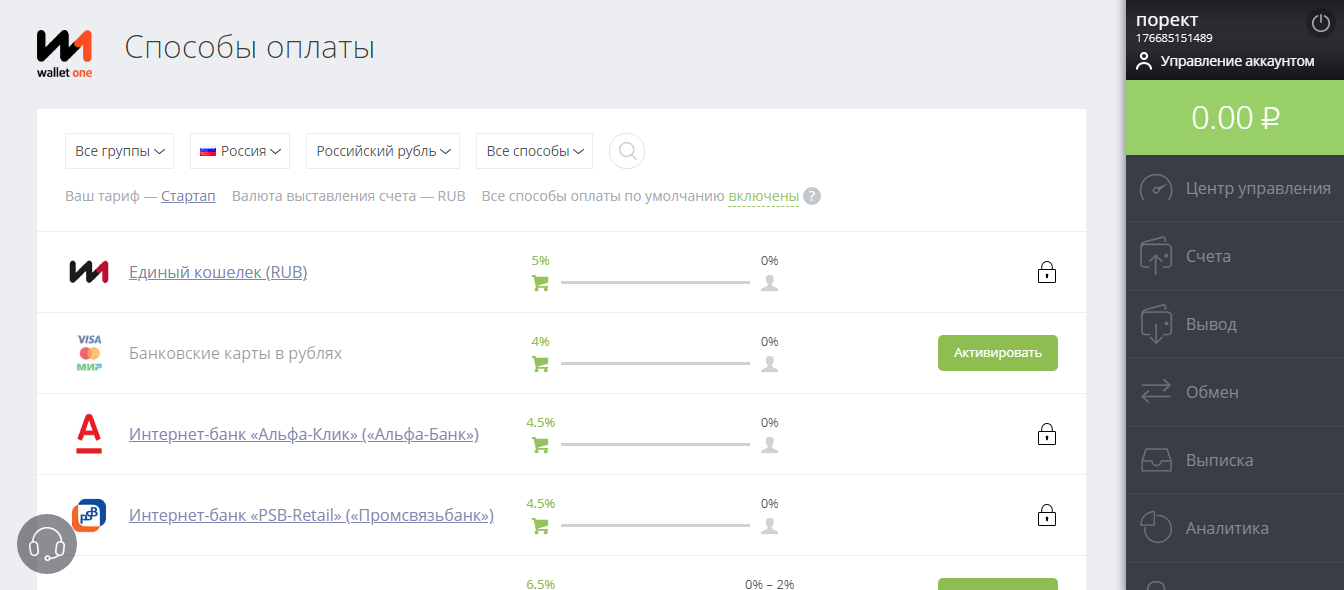Click the Единый кошелек commission slider
The image size is (1344, 590).
[x=655, y=283]
